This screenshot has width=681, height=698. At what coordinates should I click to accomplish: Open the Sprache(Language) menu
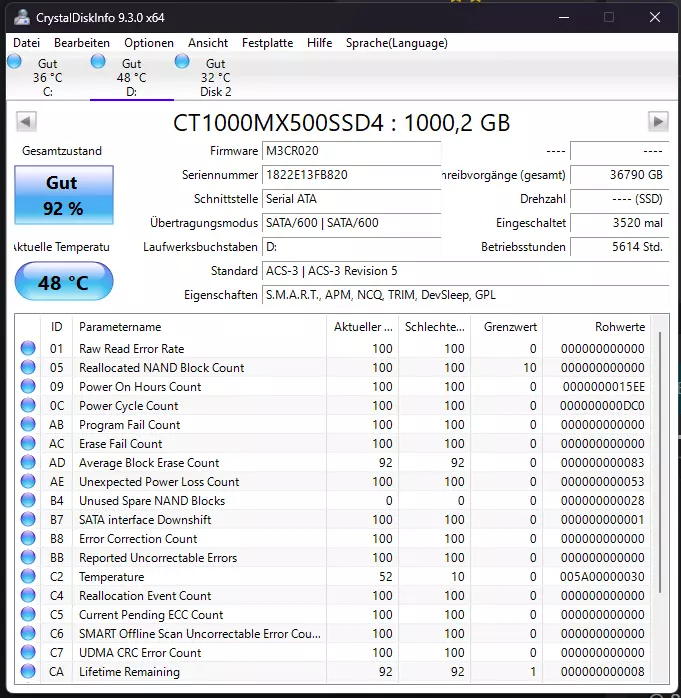tap(397, 43)
